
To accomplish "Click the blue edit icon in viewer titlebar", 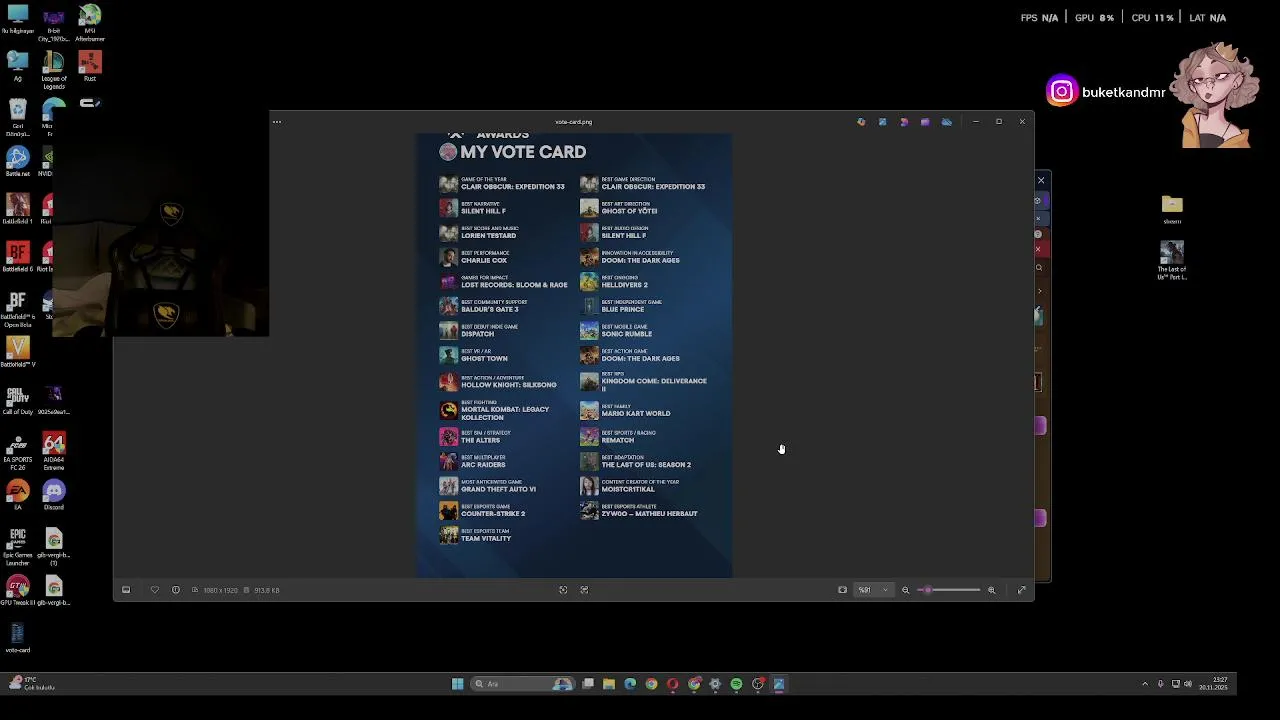I will (x=882, y=122).
